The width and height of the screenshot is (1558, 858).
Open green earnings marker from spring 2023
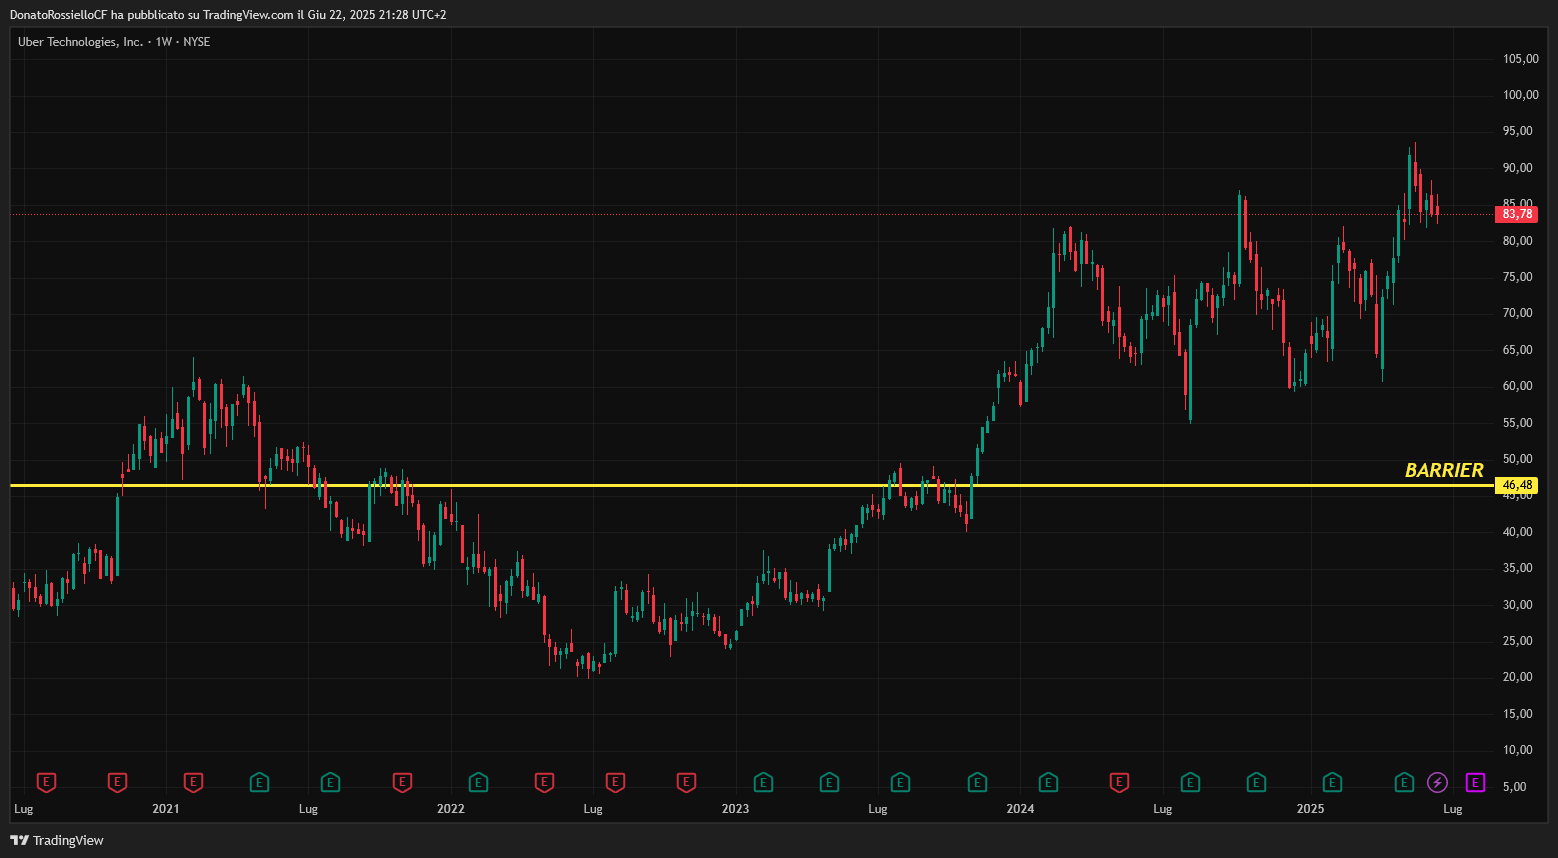click(x=829, y=782)
